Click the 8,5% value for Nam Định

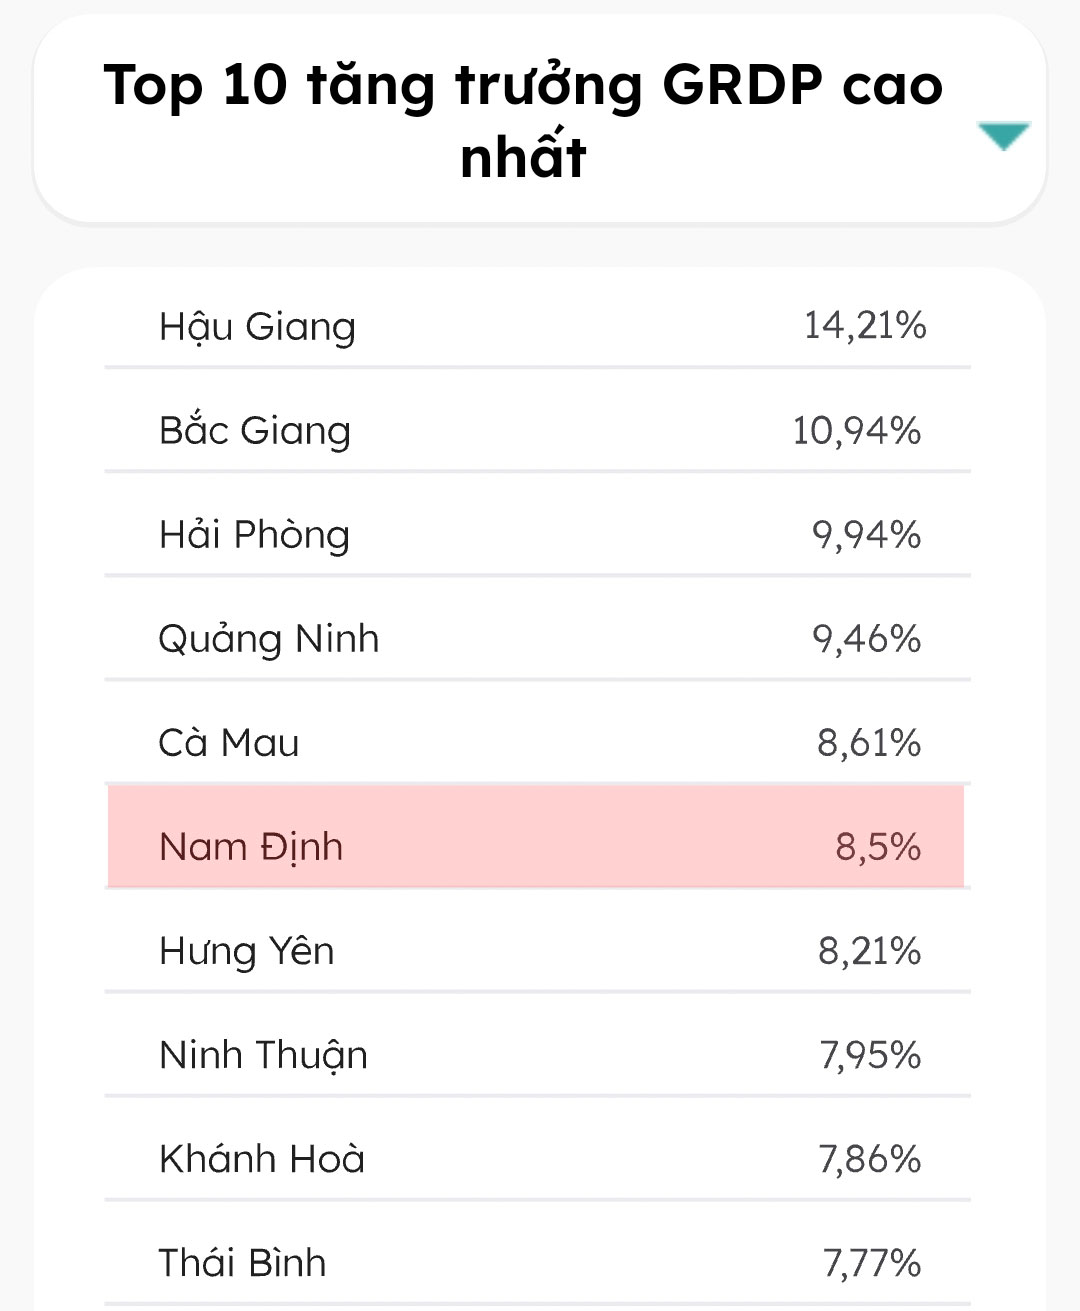click(878, 847)
